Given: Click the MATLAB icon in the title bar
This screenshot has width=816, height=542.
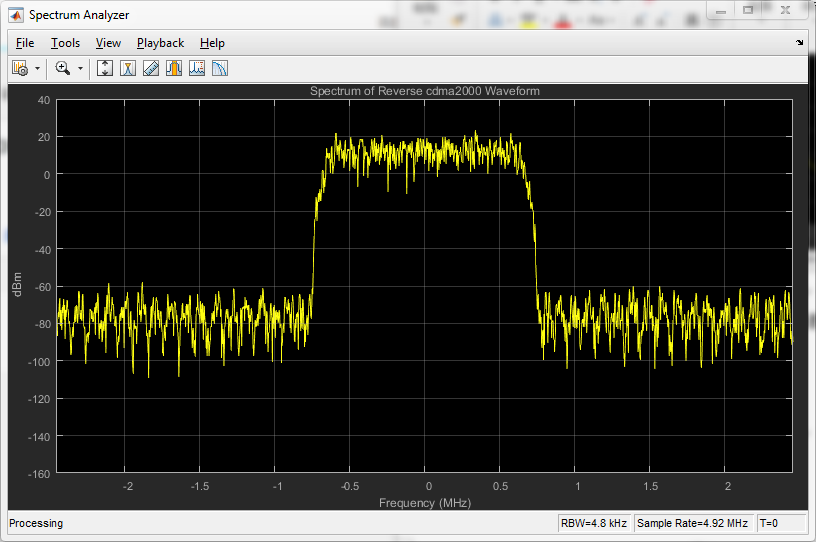Looking at the screenshot, I should (16, 15).
